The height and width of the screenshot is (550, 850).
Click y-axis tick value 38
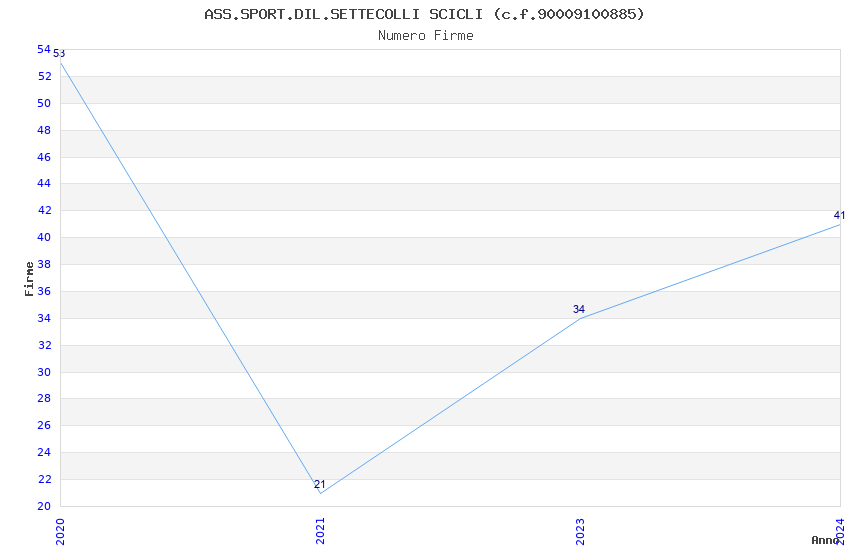(44, 264)
